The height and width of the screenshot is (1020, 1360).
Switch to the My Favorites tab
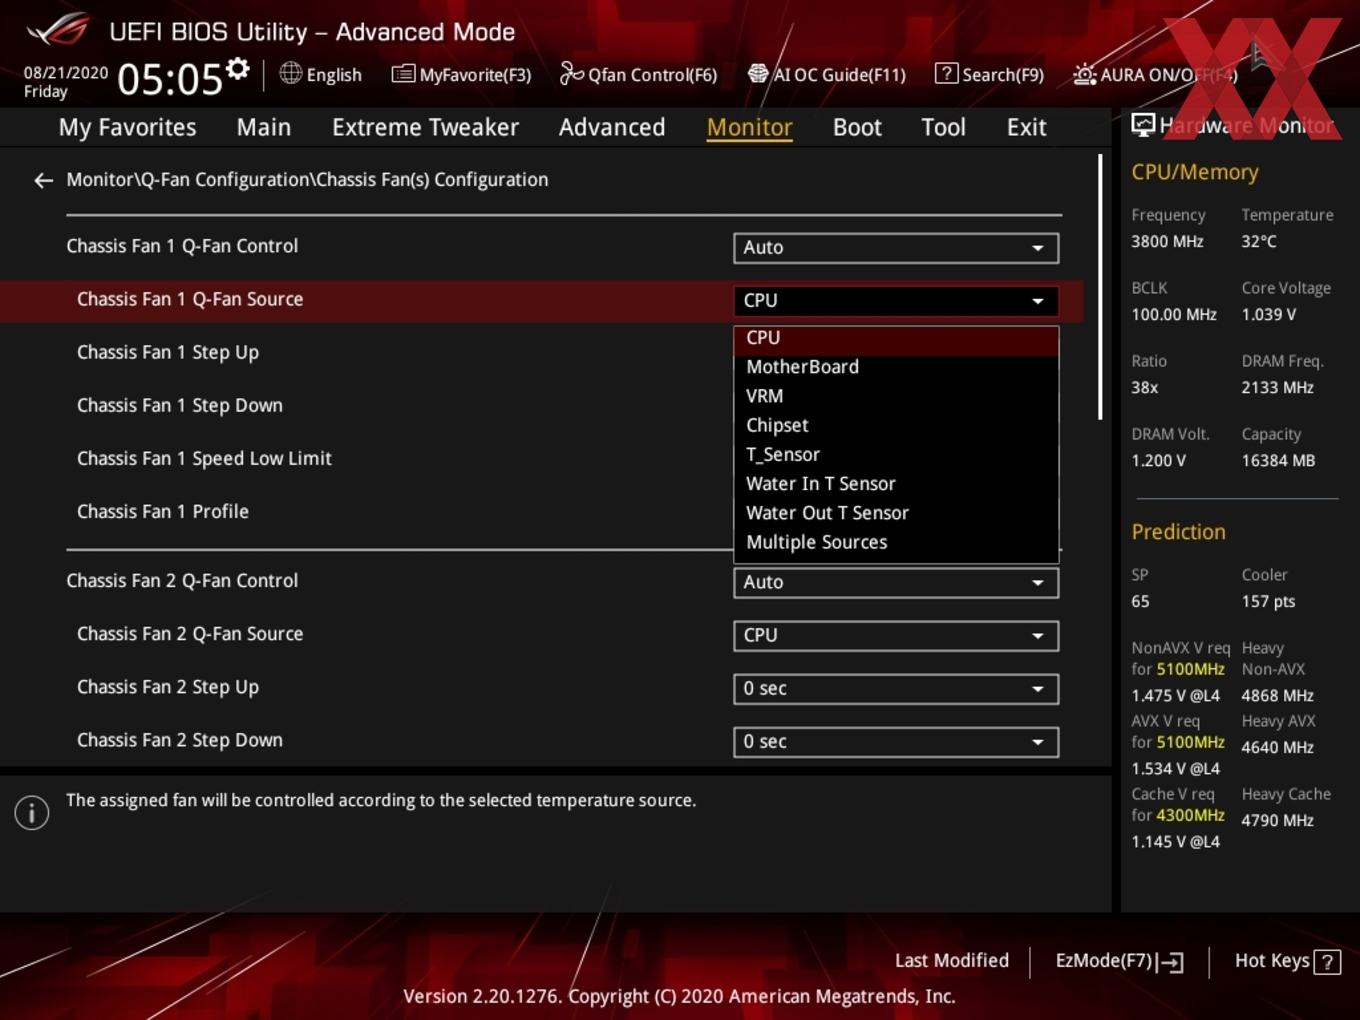coord(127,127)
